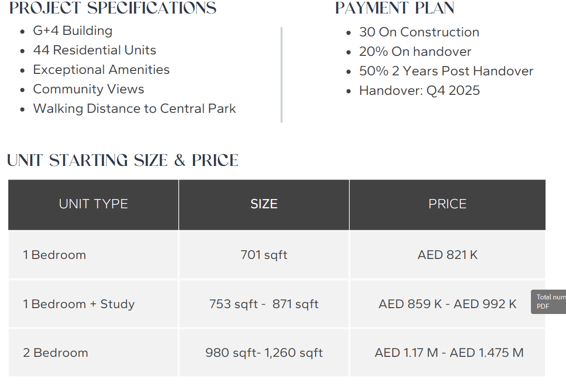This screenshot has width=566, height=384.
Task: Click the 701 sqft size cell
Action: (264, 255)
